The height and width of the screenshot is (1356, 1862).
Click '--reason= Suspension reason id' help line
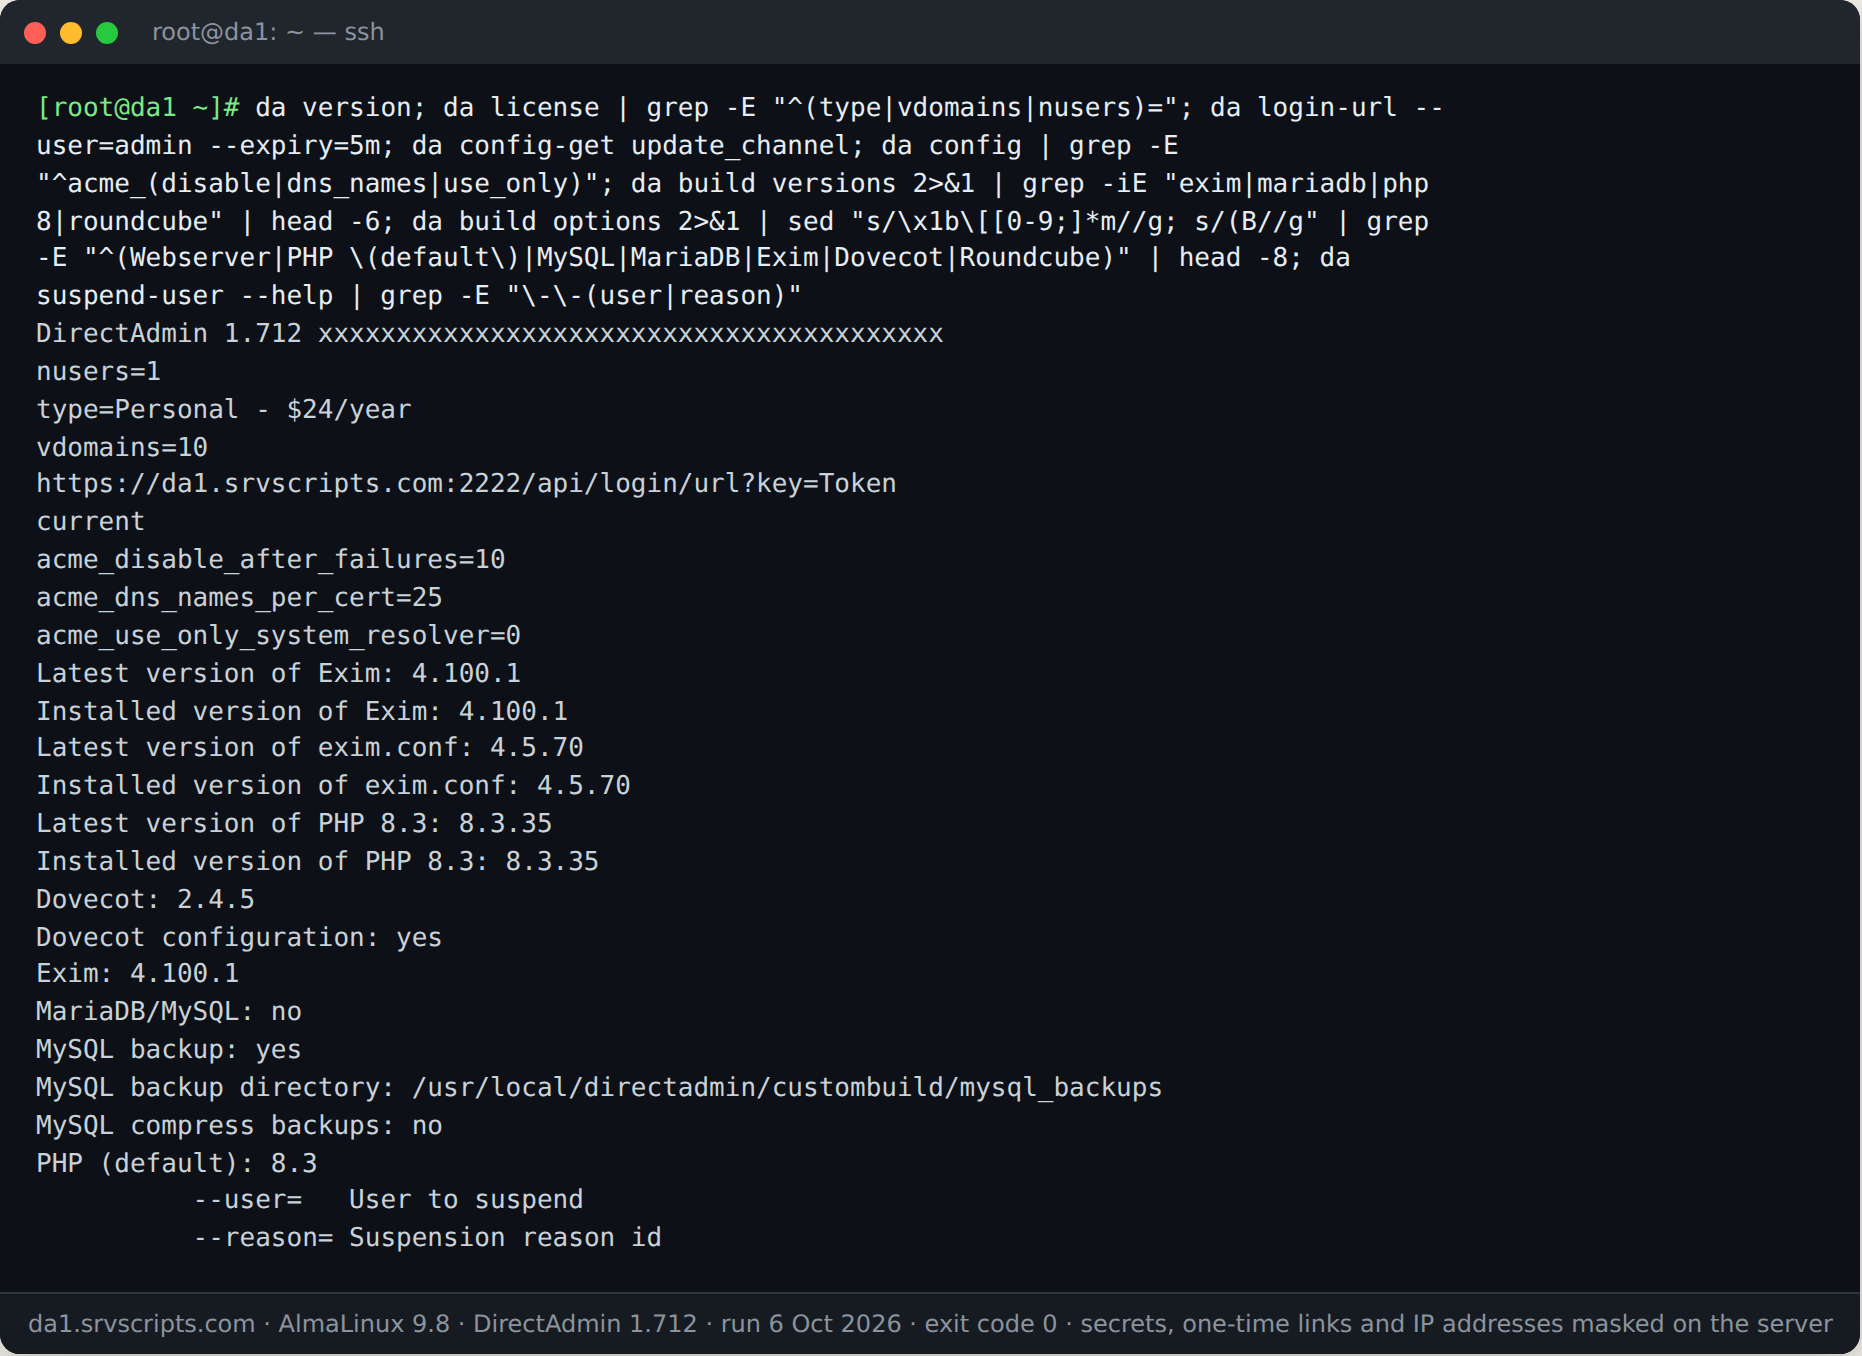pos(427,1237)
